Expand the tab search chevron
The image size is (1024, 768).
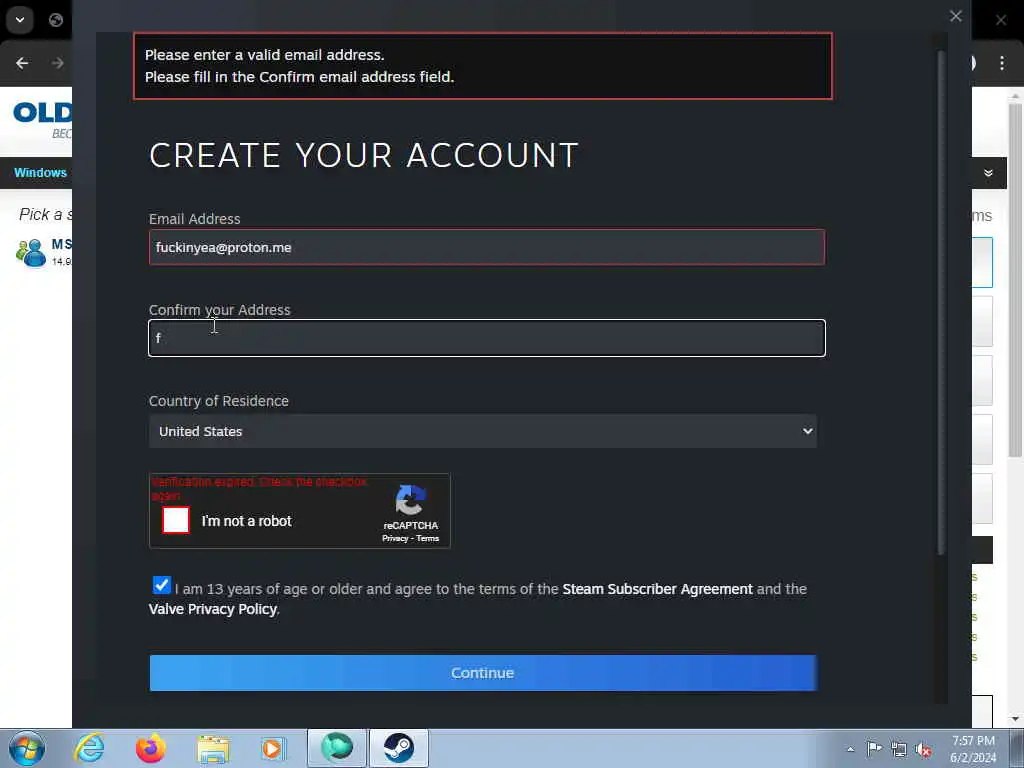point(20,20)
